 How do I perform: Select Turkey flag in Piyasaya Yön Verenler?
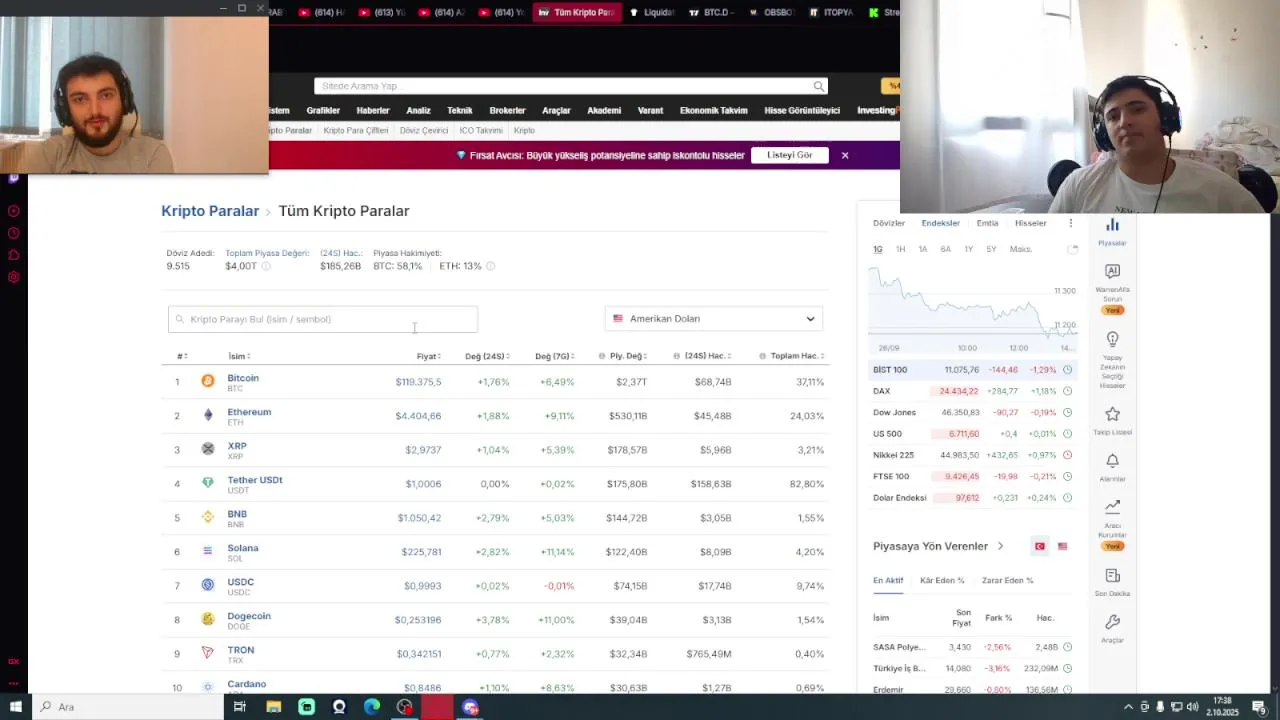[1040, 546]
